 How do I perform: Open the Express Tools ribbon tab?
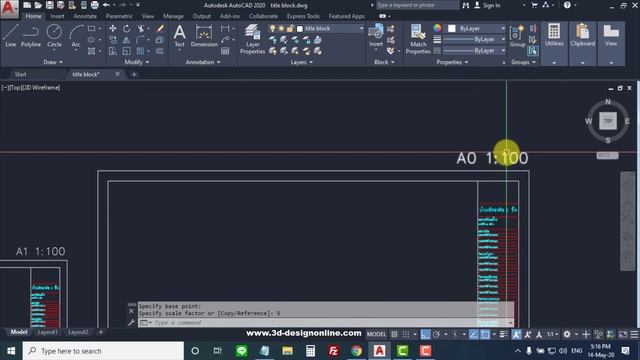tap(303, 16)
